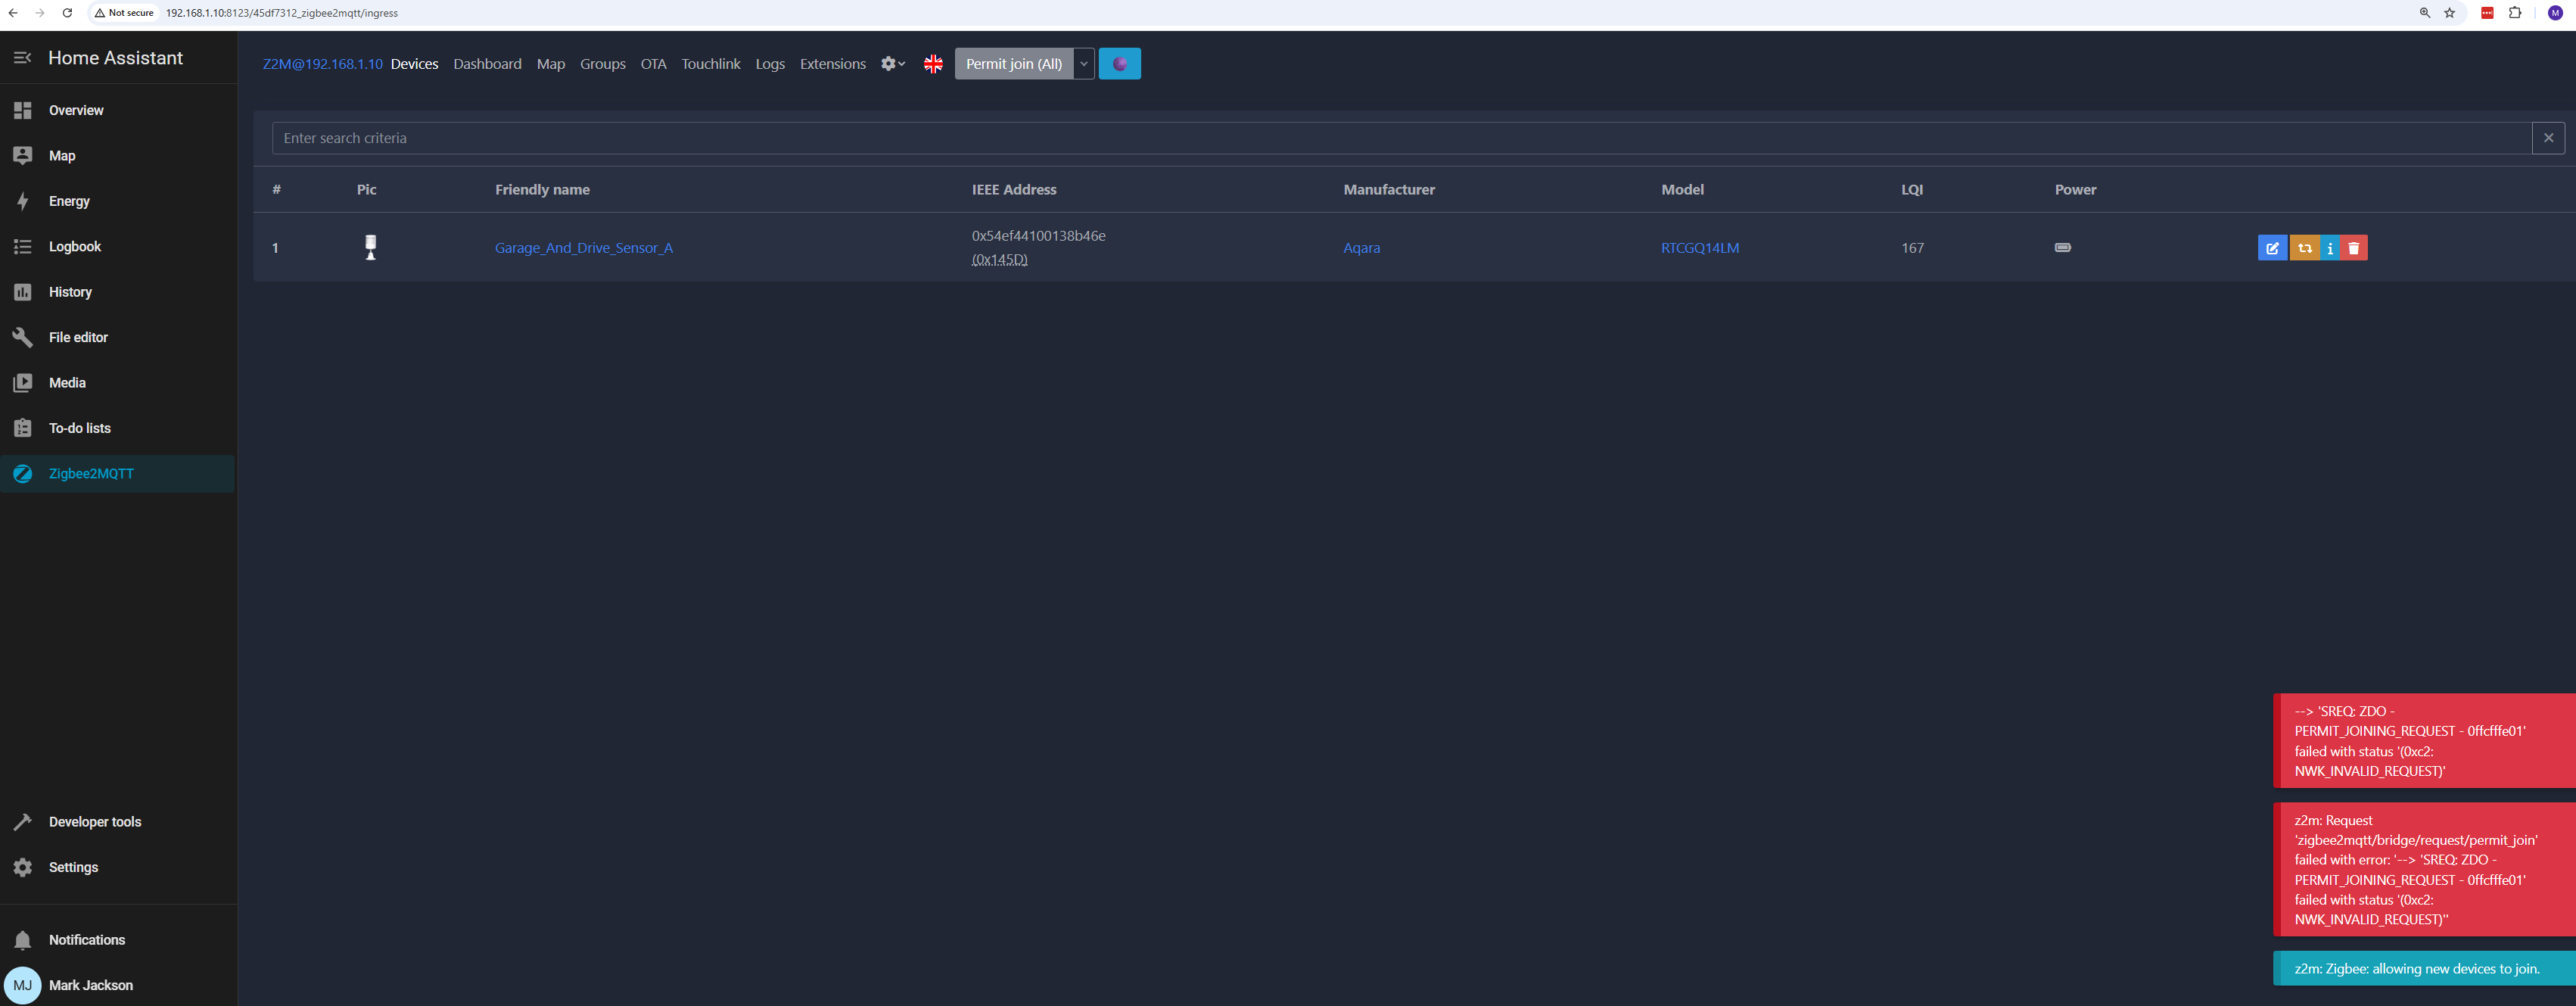Collapse the Home Assistant sidebar menu icon
2576x1006 pixels.
(22, 58)
